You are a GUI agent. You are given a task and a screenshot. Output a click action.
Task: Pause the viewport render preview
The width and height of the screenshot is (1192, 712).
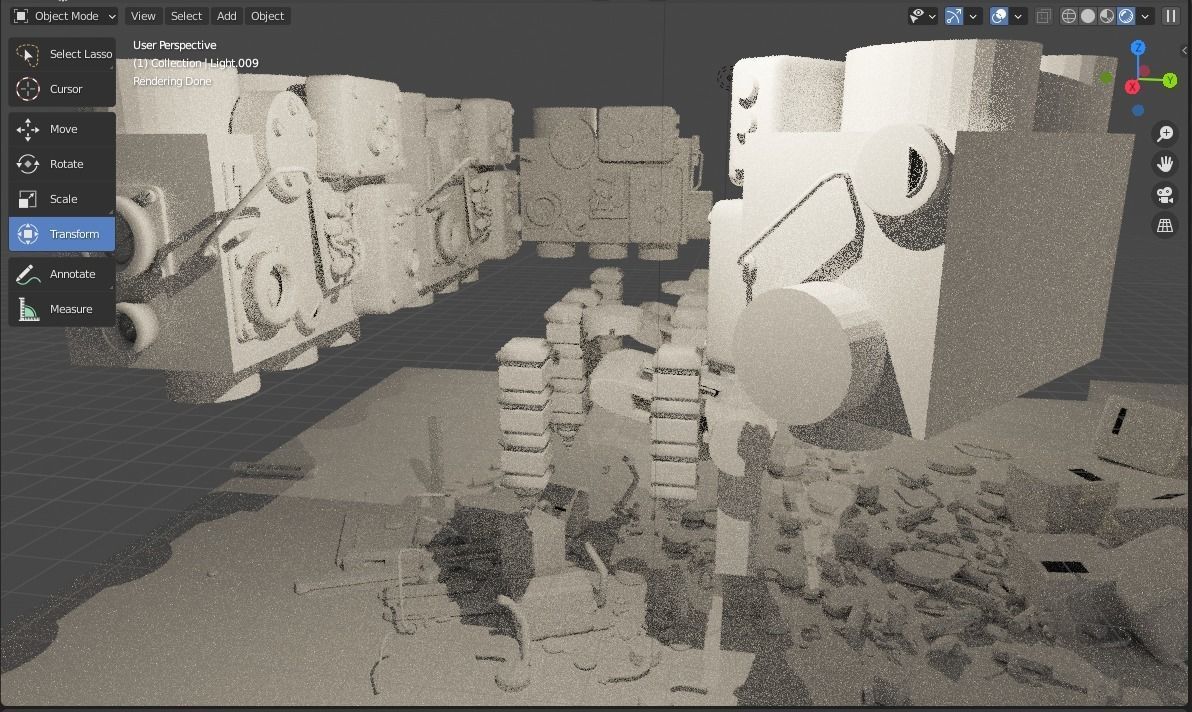click(1171, 16)
